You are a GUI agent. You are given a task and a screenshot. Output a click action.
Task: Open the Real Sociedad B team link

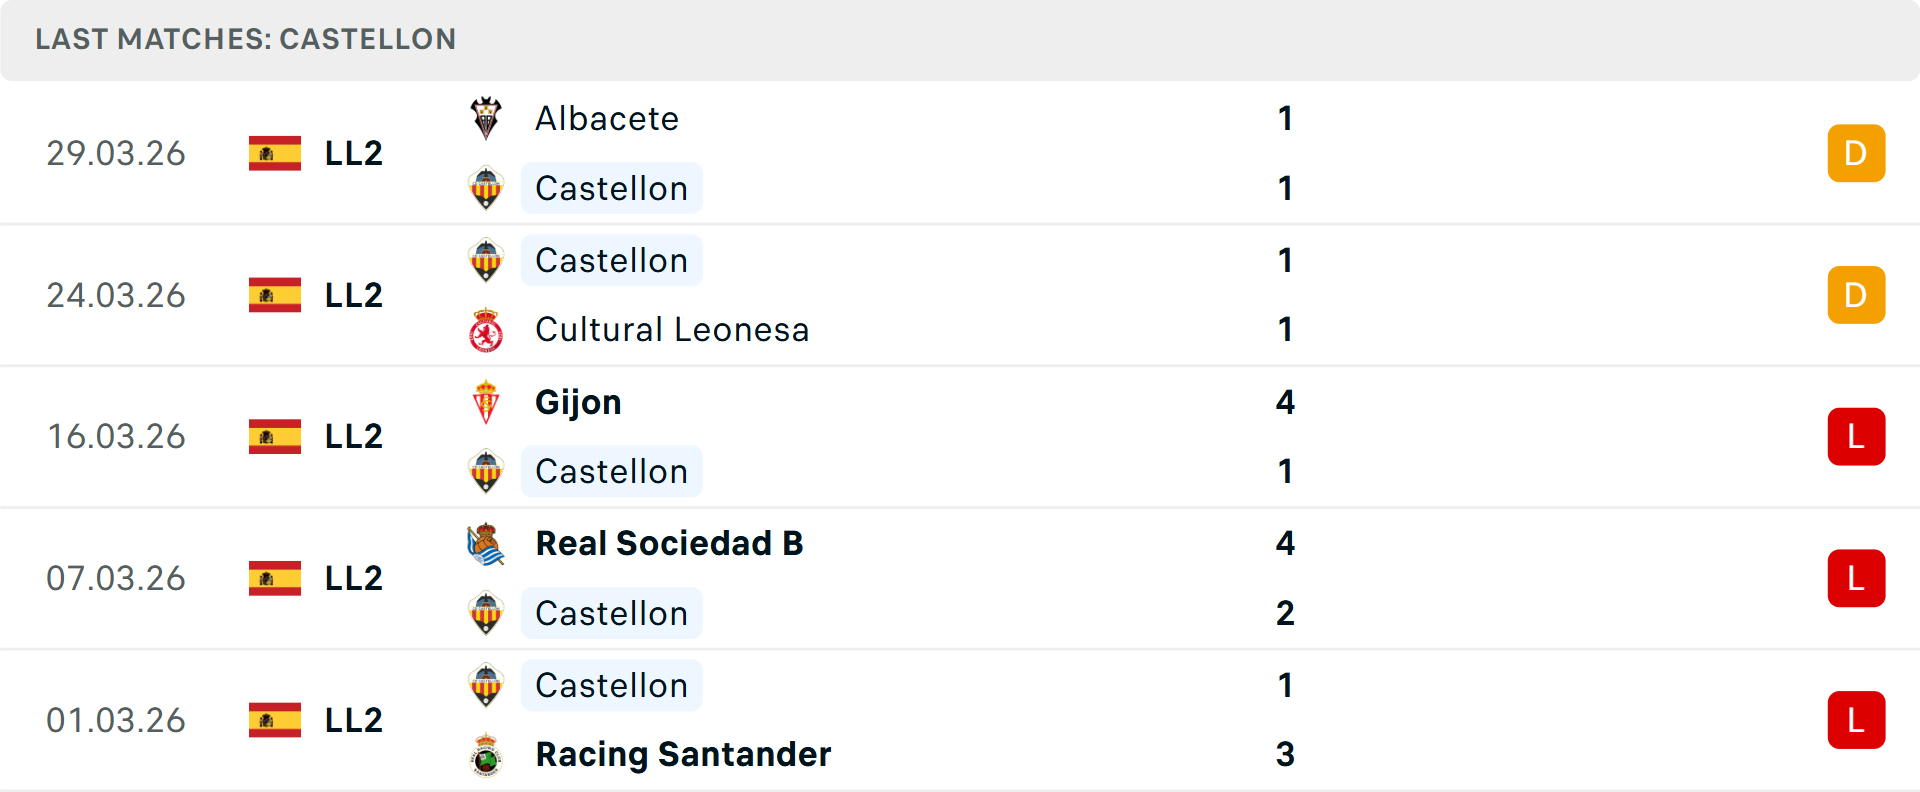point(669,544)
